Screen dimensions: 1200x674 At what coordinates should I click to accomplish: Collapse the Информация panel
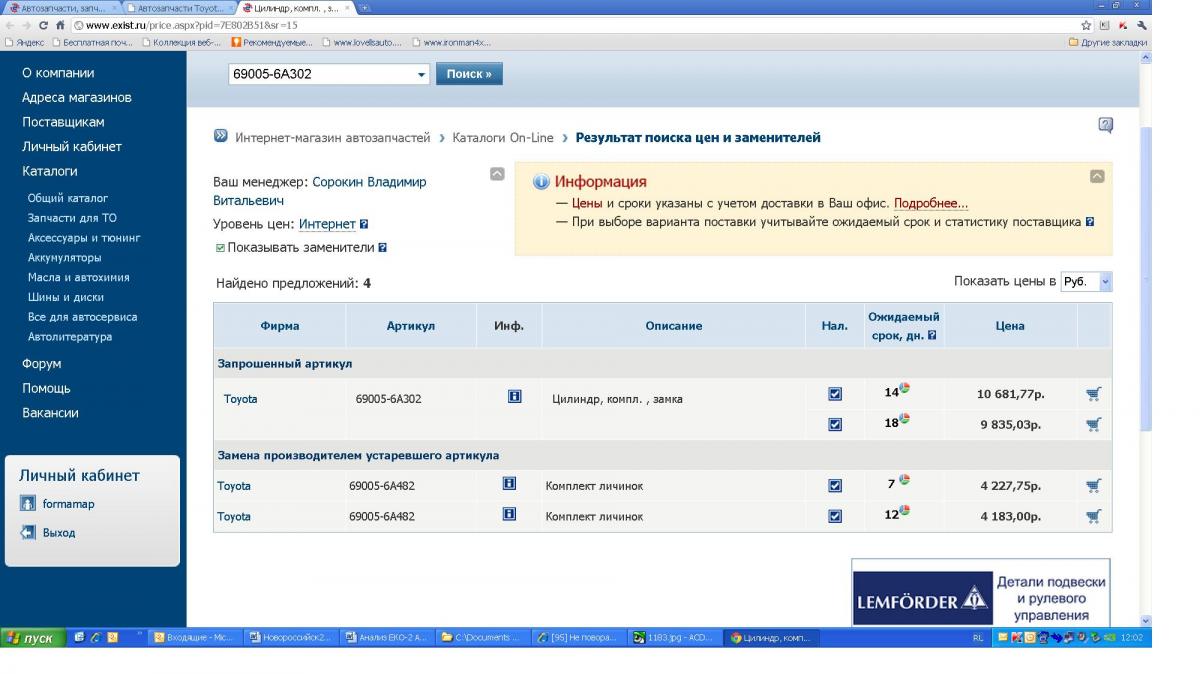(x=1097, y=176)
